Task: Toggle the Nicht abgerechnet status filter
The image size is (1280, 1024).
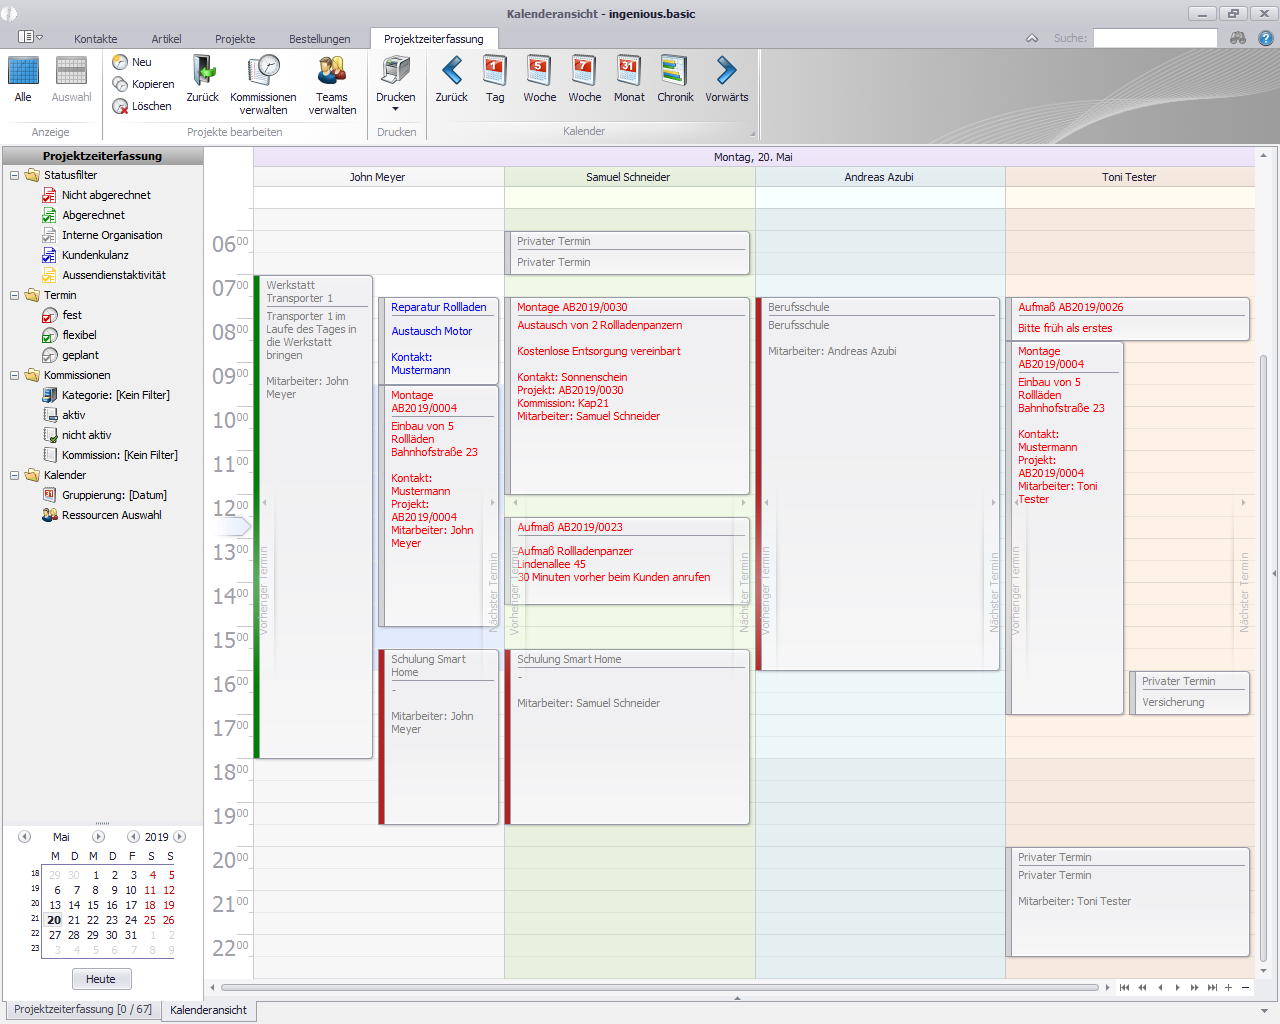Action: [x=106, y=195]
